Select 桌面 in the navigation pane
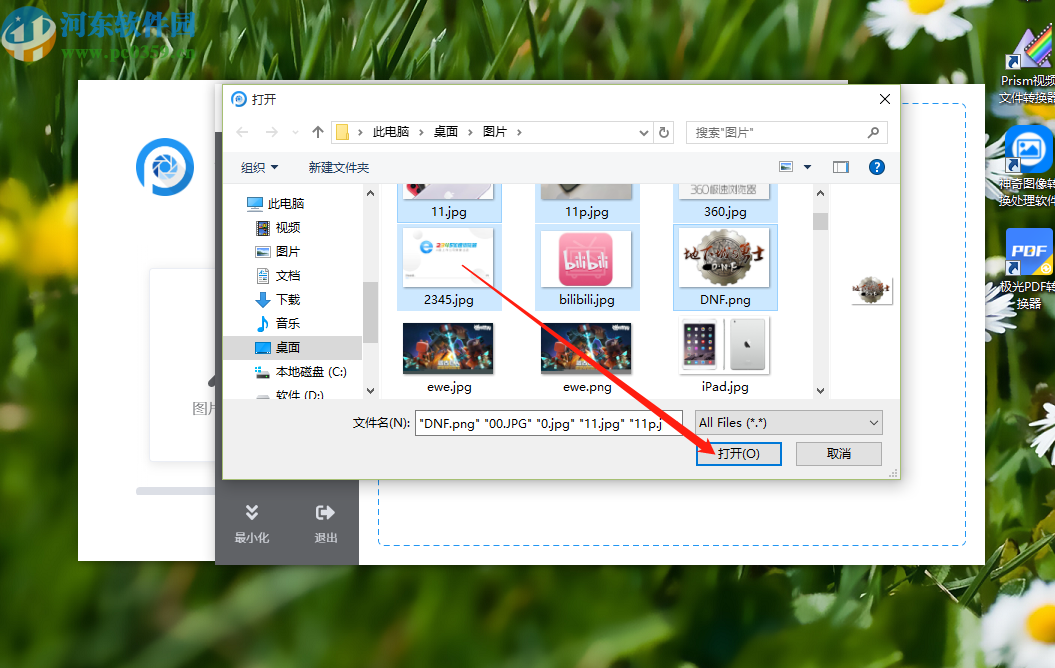Image resolution: width=1055 pixels, height=668 pixels. (x=278, y=348)
